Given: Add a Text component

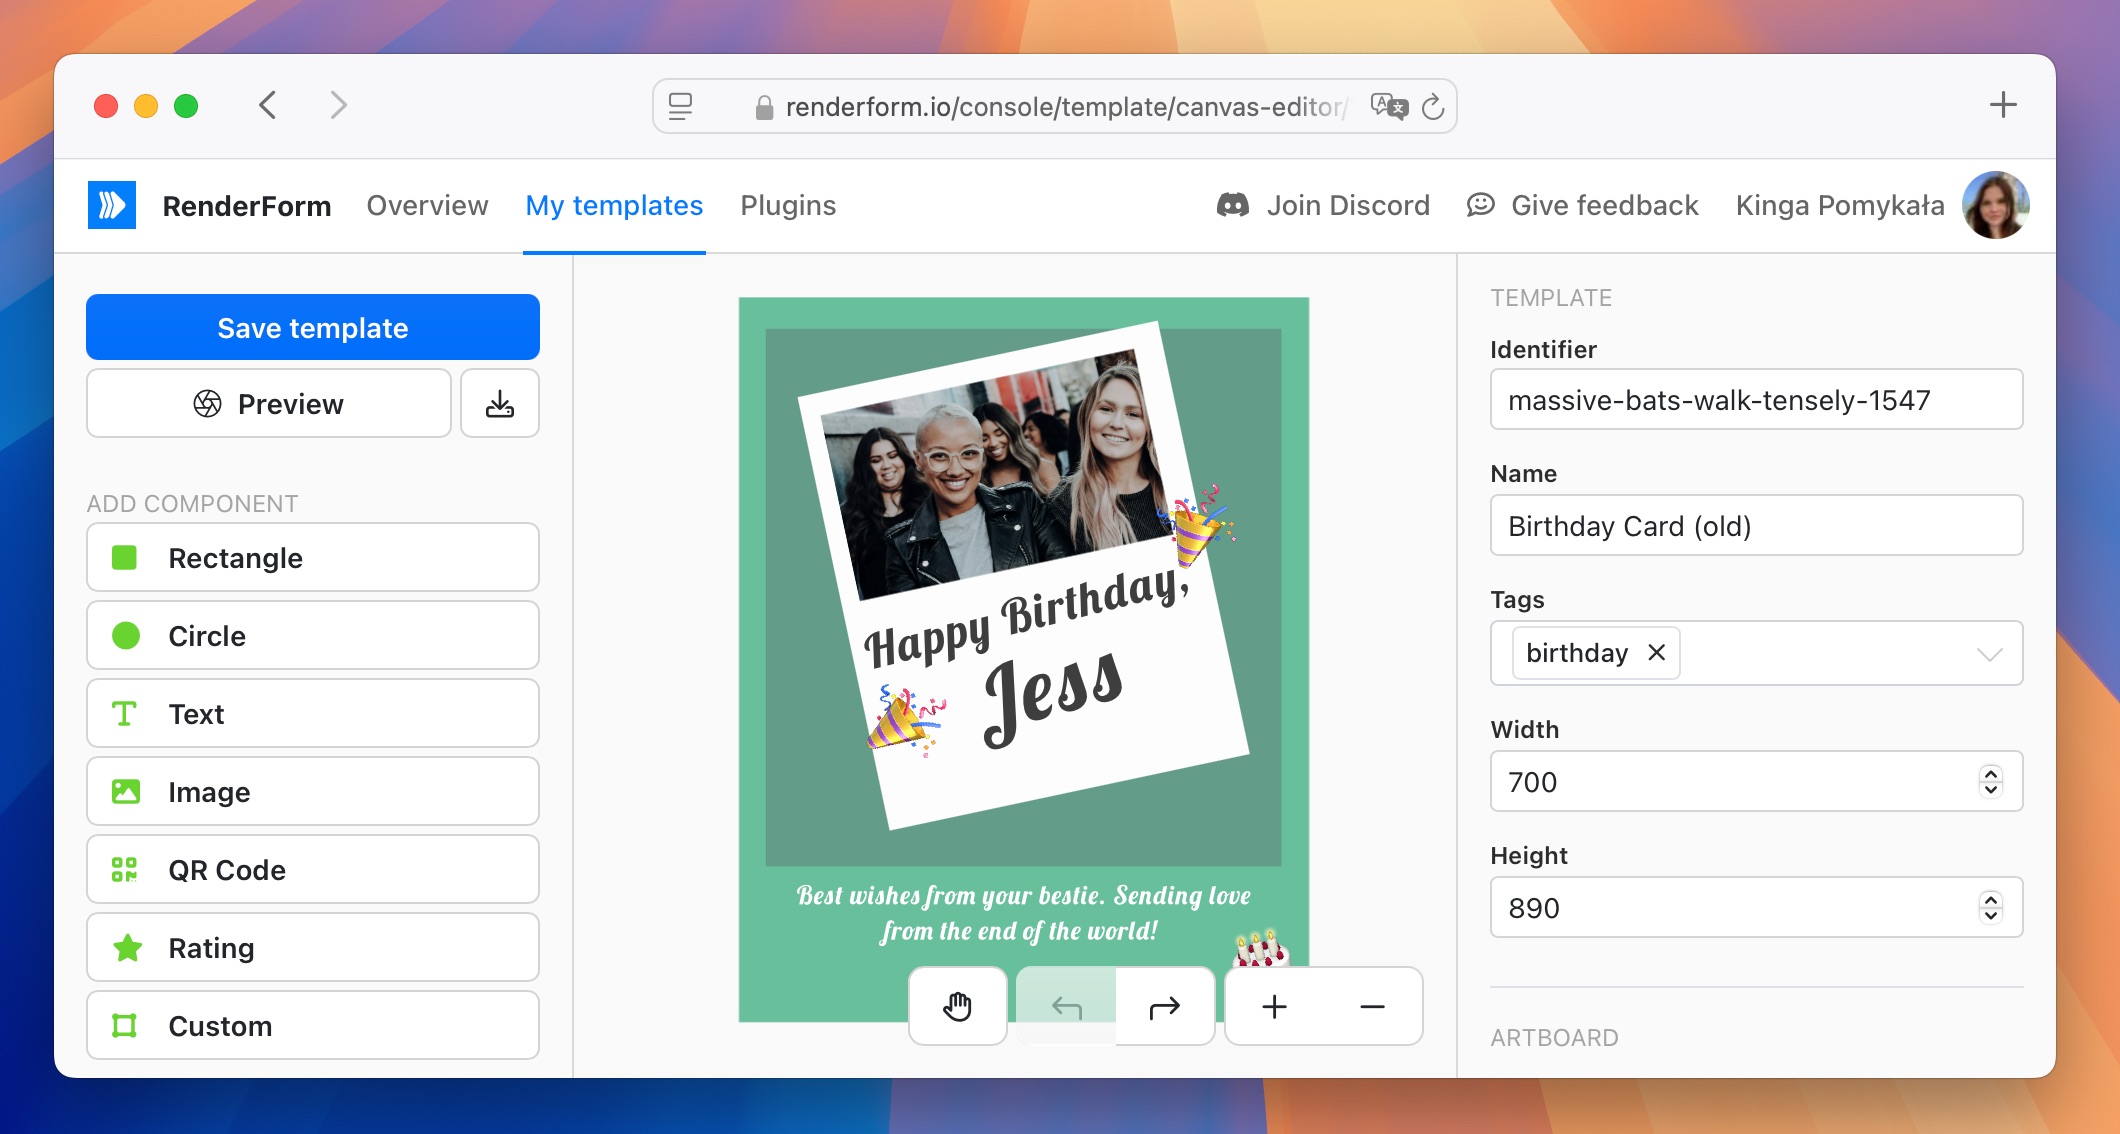Looking at the screenshot, I should point(313,714).
